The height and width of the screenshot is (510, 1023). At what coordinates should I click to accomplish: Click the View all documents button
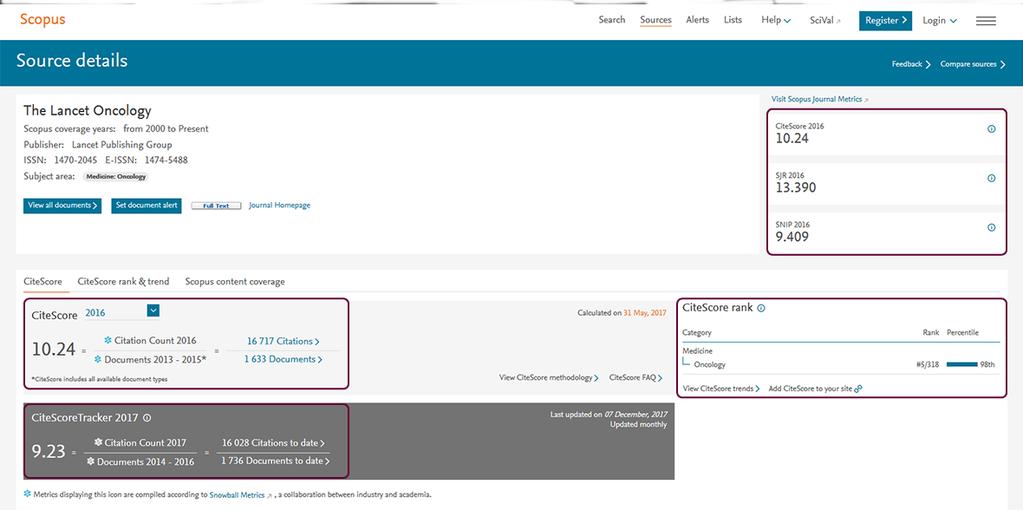pos(63,205)
